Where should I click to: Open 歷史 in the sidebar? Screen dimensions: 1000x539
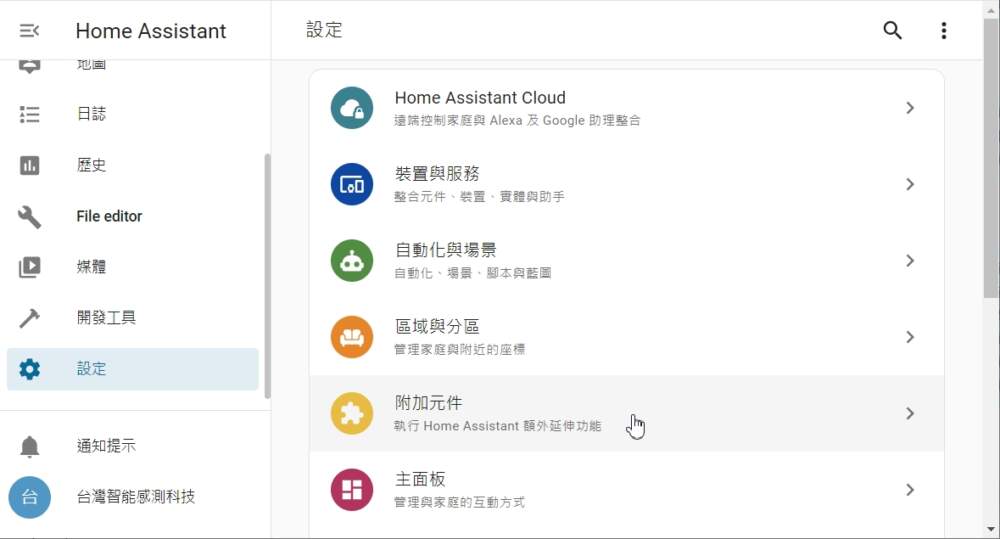[91, 165]
